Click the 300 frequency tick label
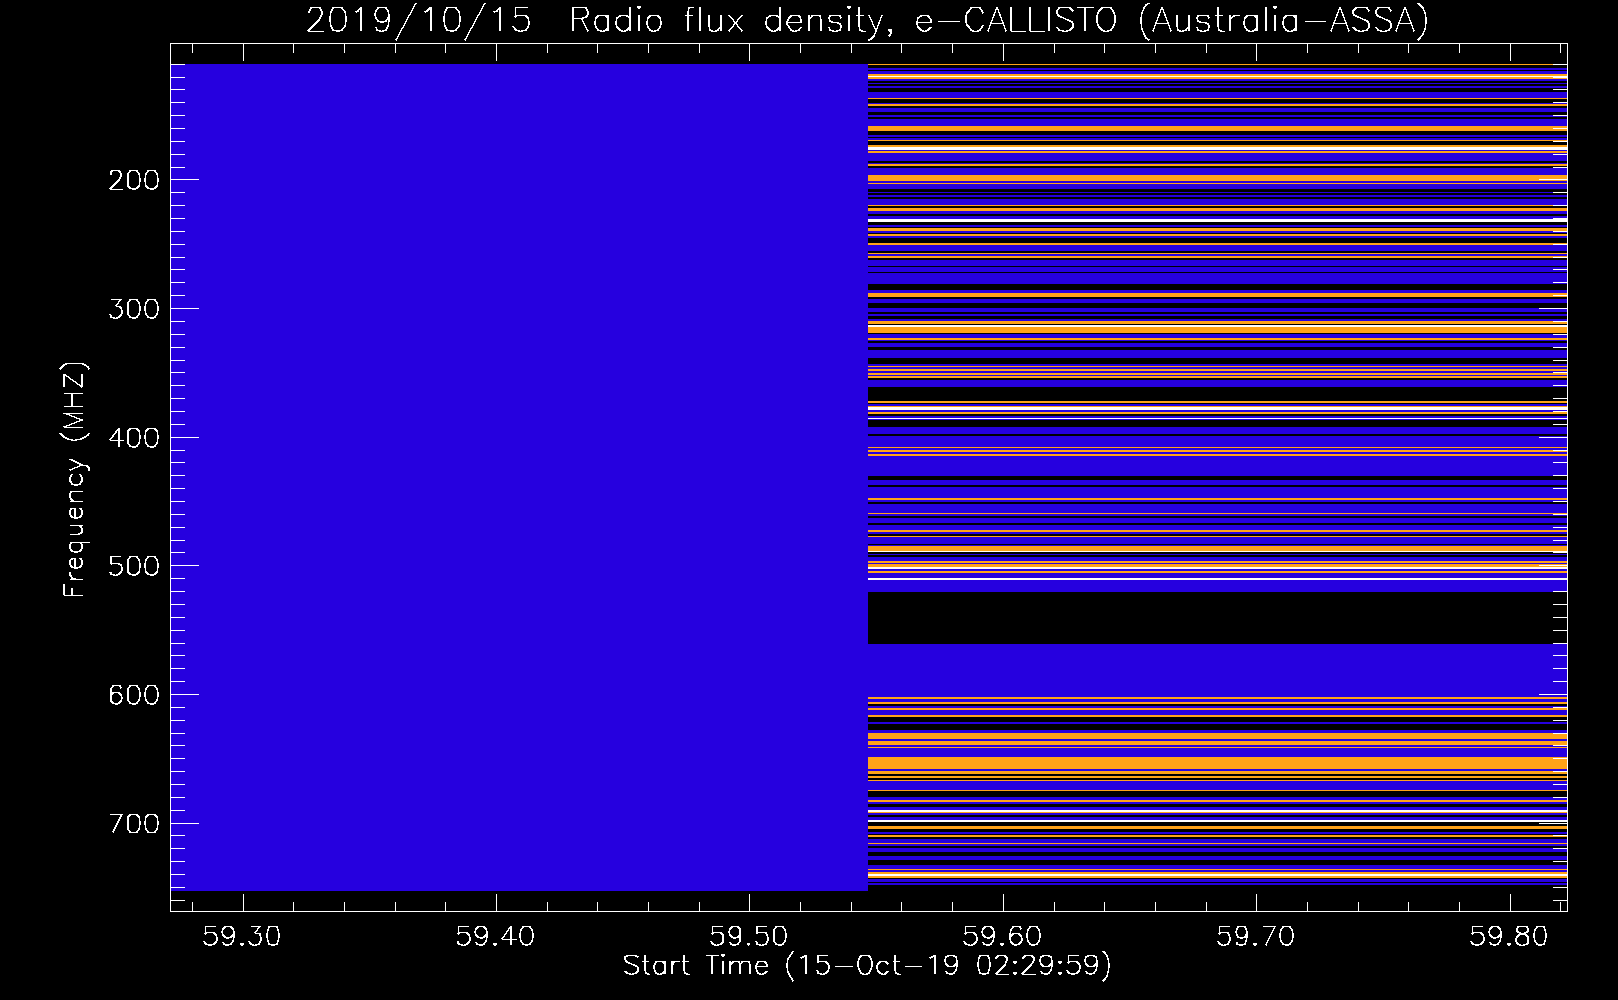Viewport: 1618px width, 1000px height. pyautogui.click(x=134, y=309)
